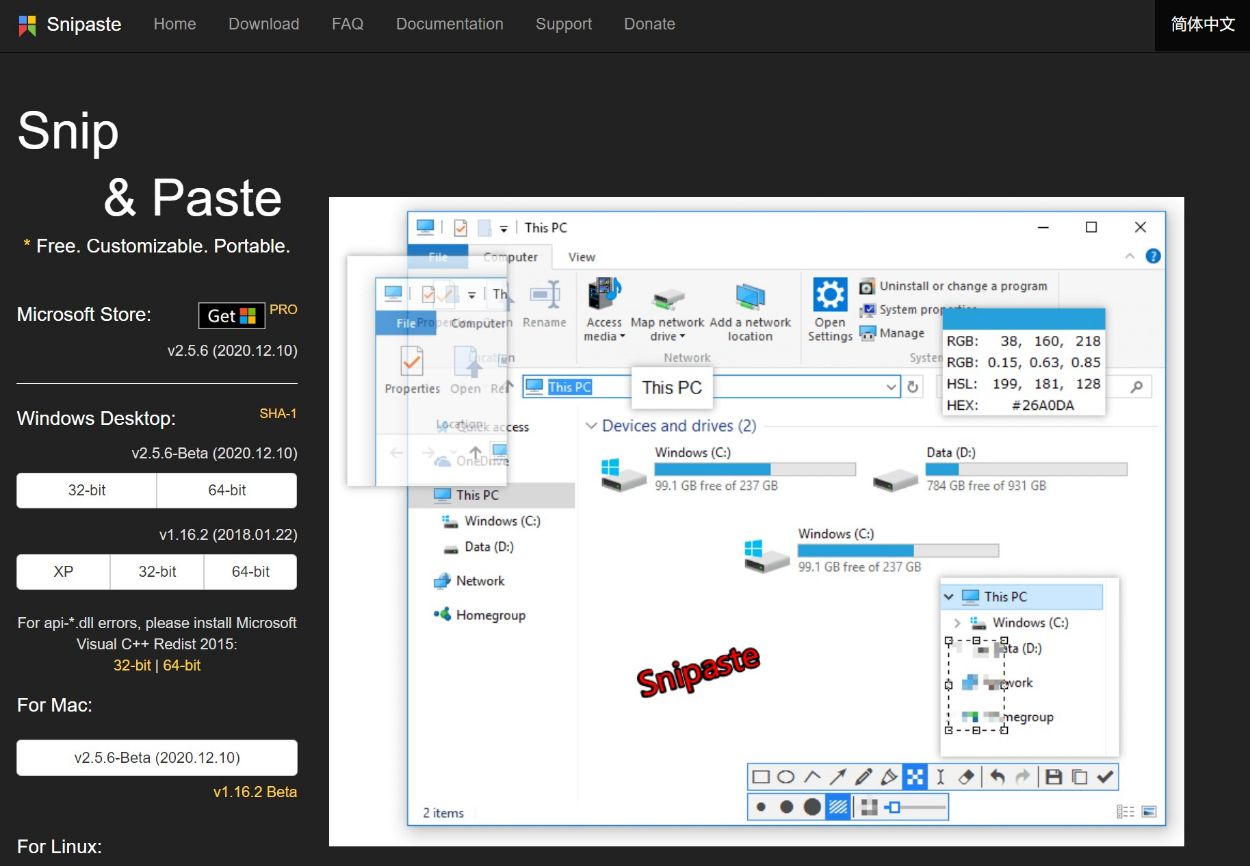Screen dimensions: 1250x866
Task: Open the Download menu item
Action: pyautogui.click(x=264, y=24)
